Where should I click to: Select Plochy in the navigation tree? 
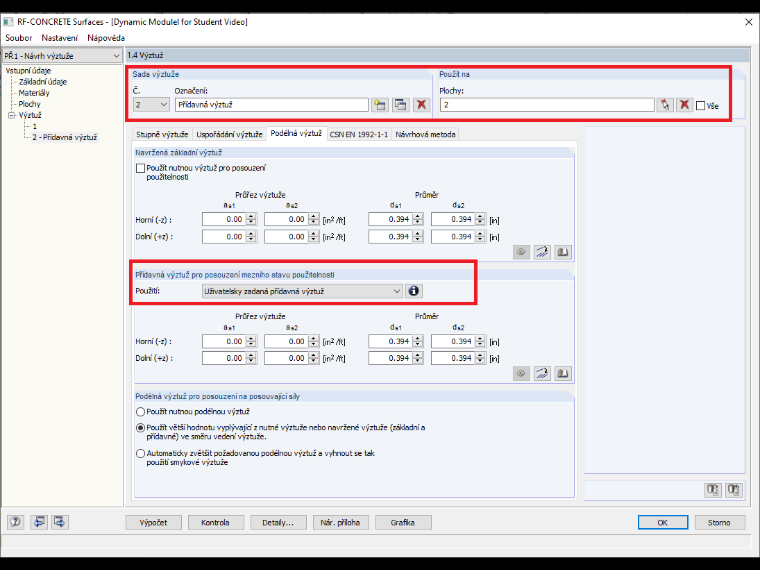coord(30,104)
